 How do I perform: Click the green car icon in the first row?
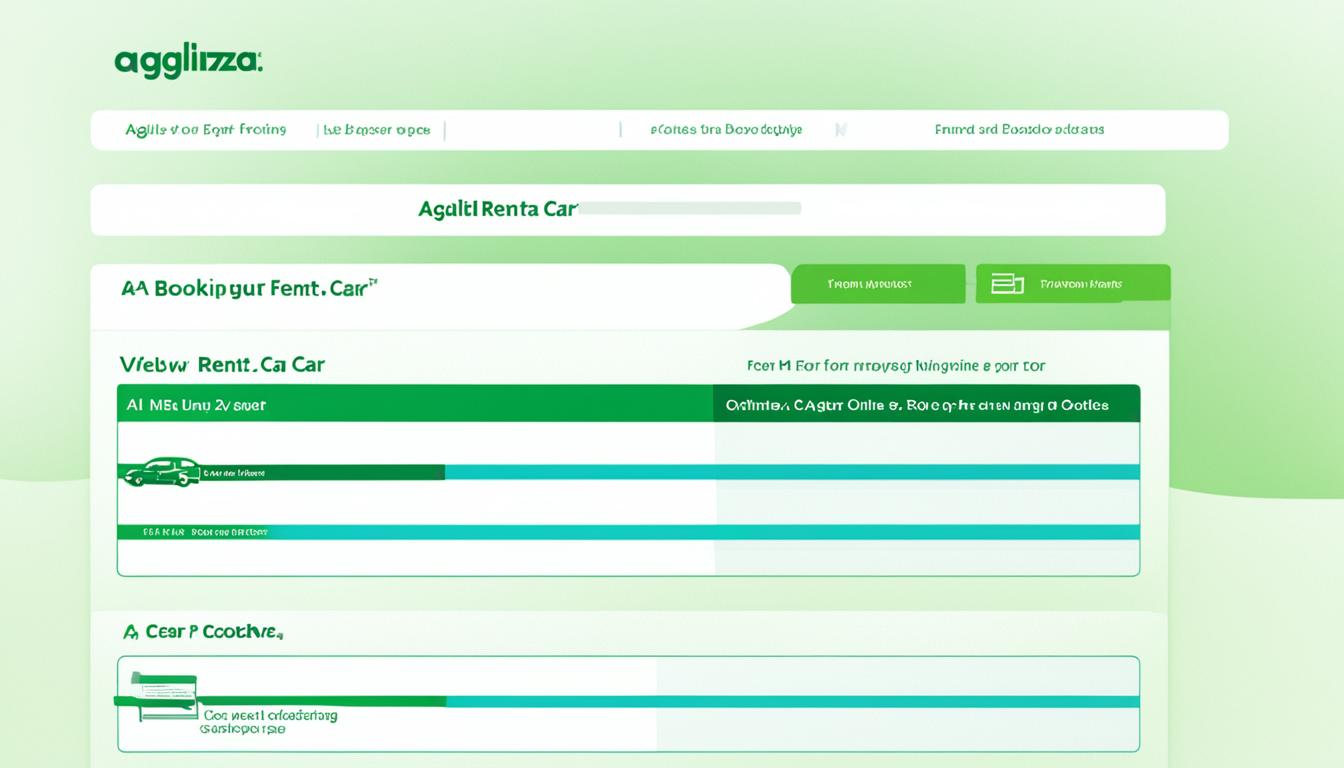(160, 472)
